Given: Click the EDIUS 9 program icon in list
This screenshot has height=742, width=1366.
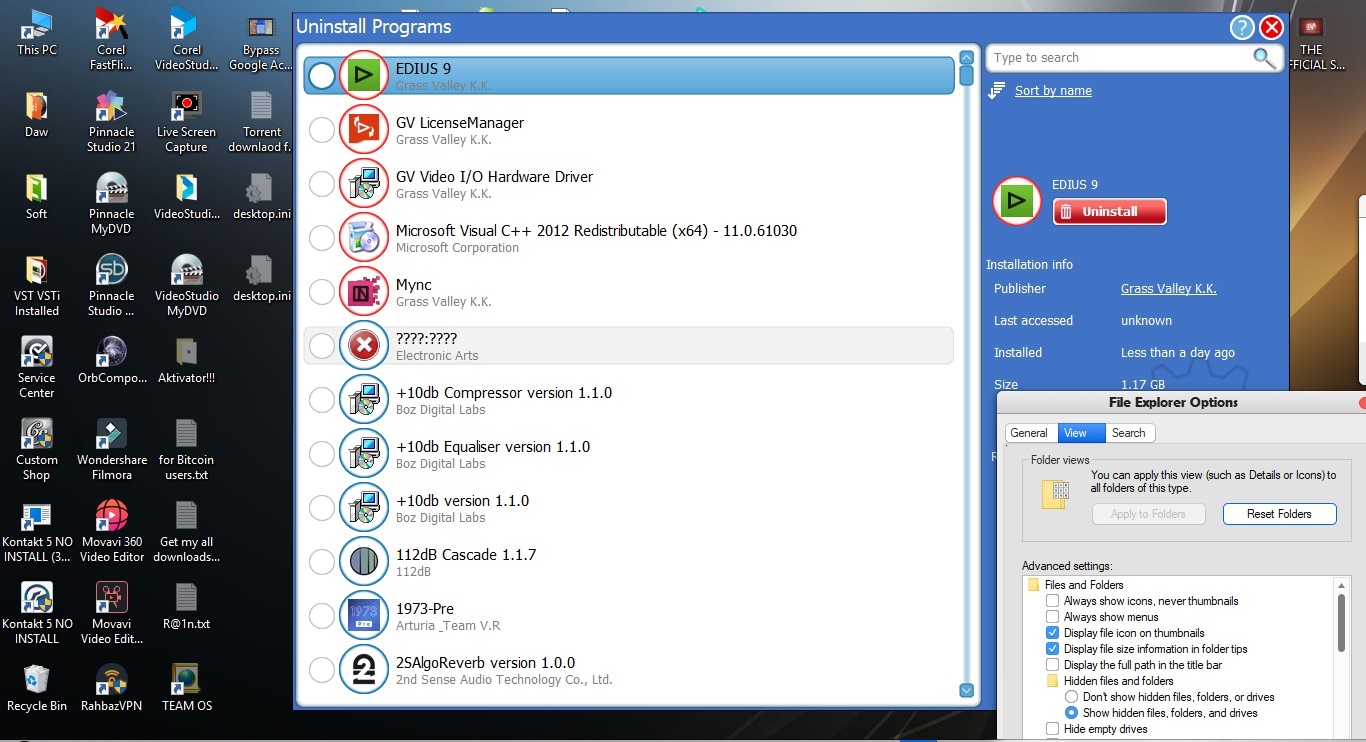Looking at the screenshot, I should click(364, 75).
